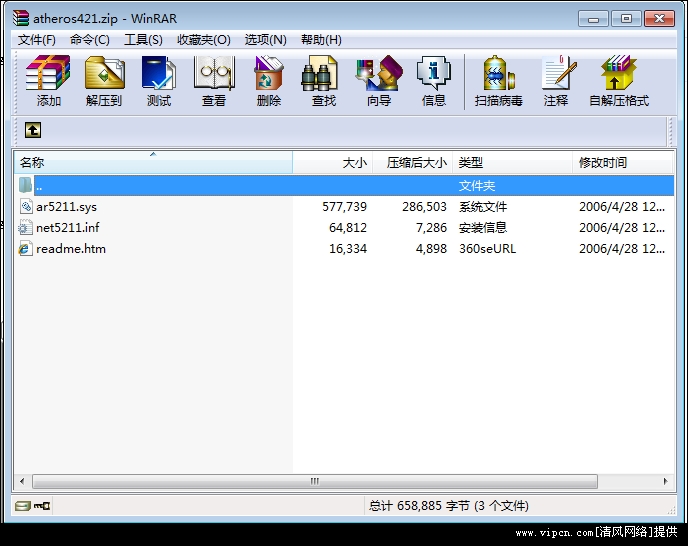Click the 删除 (Delete) toolbar icon

click(269, 81)
